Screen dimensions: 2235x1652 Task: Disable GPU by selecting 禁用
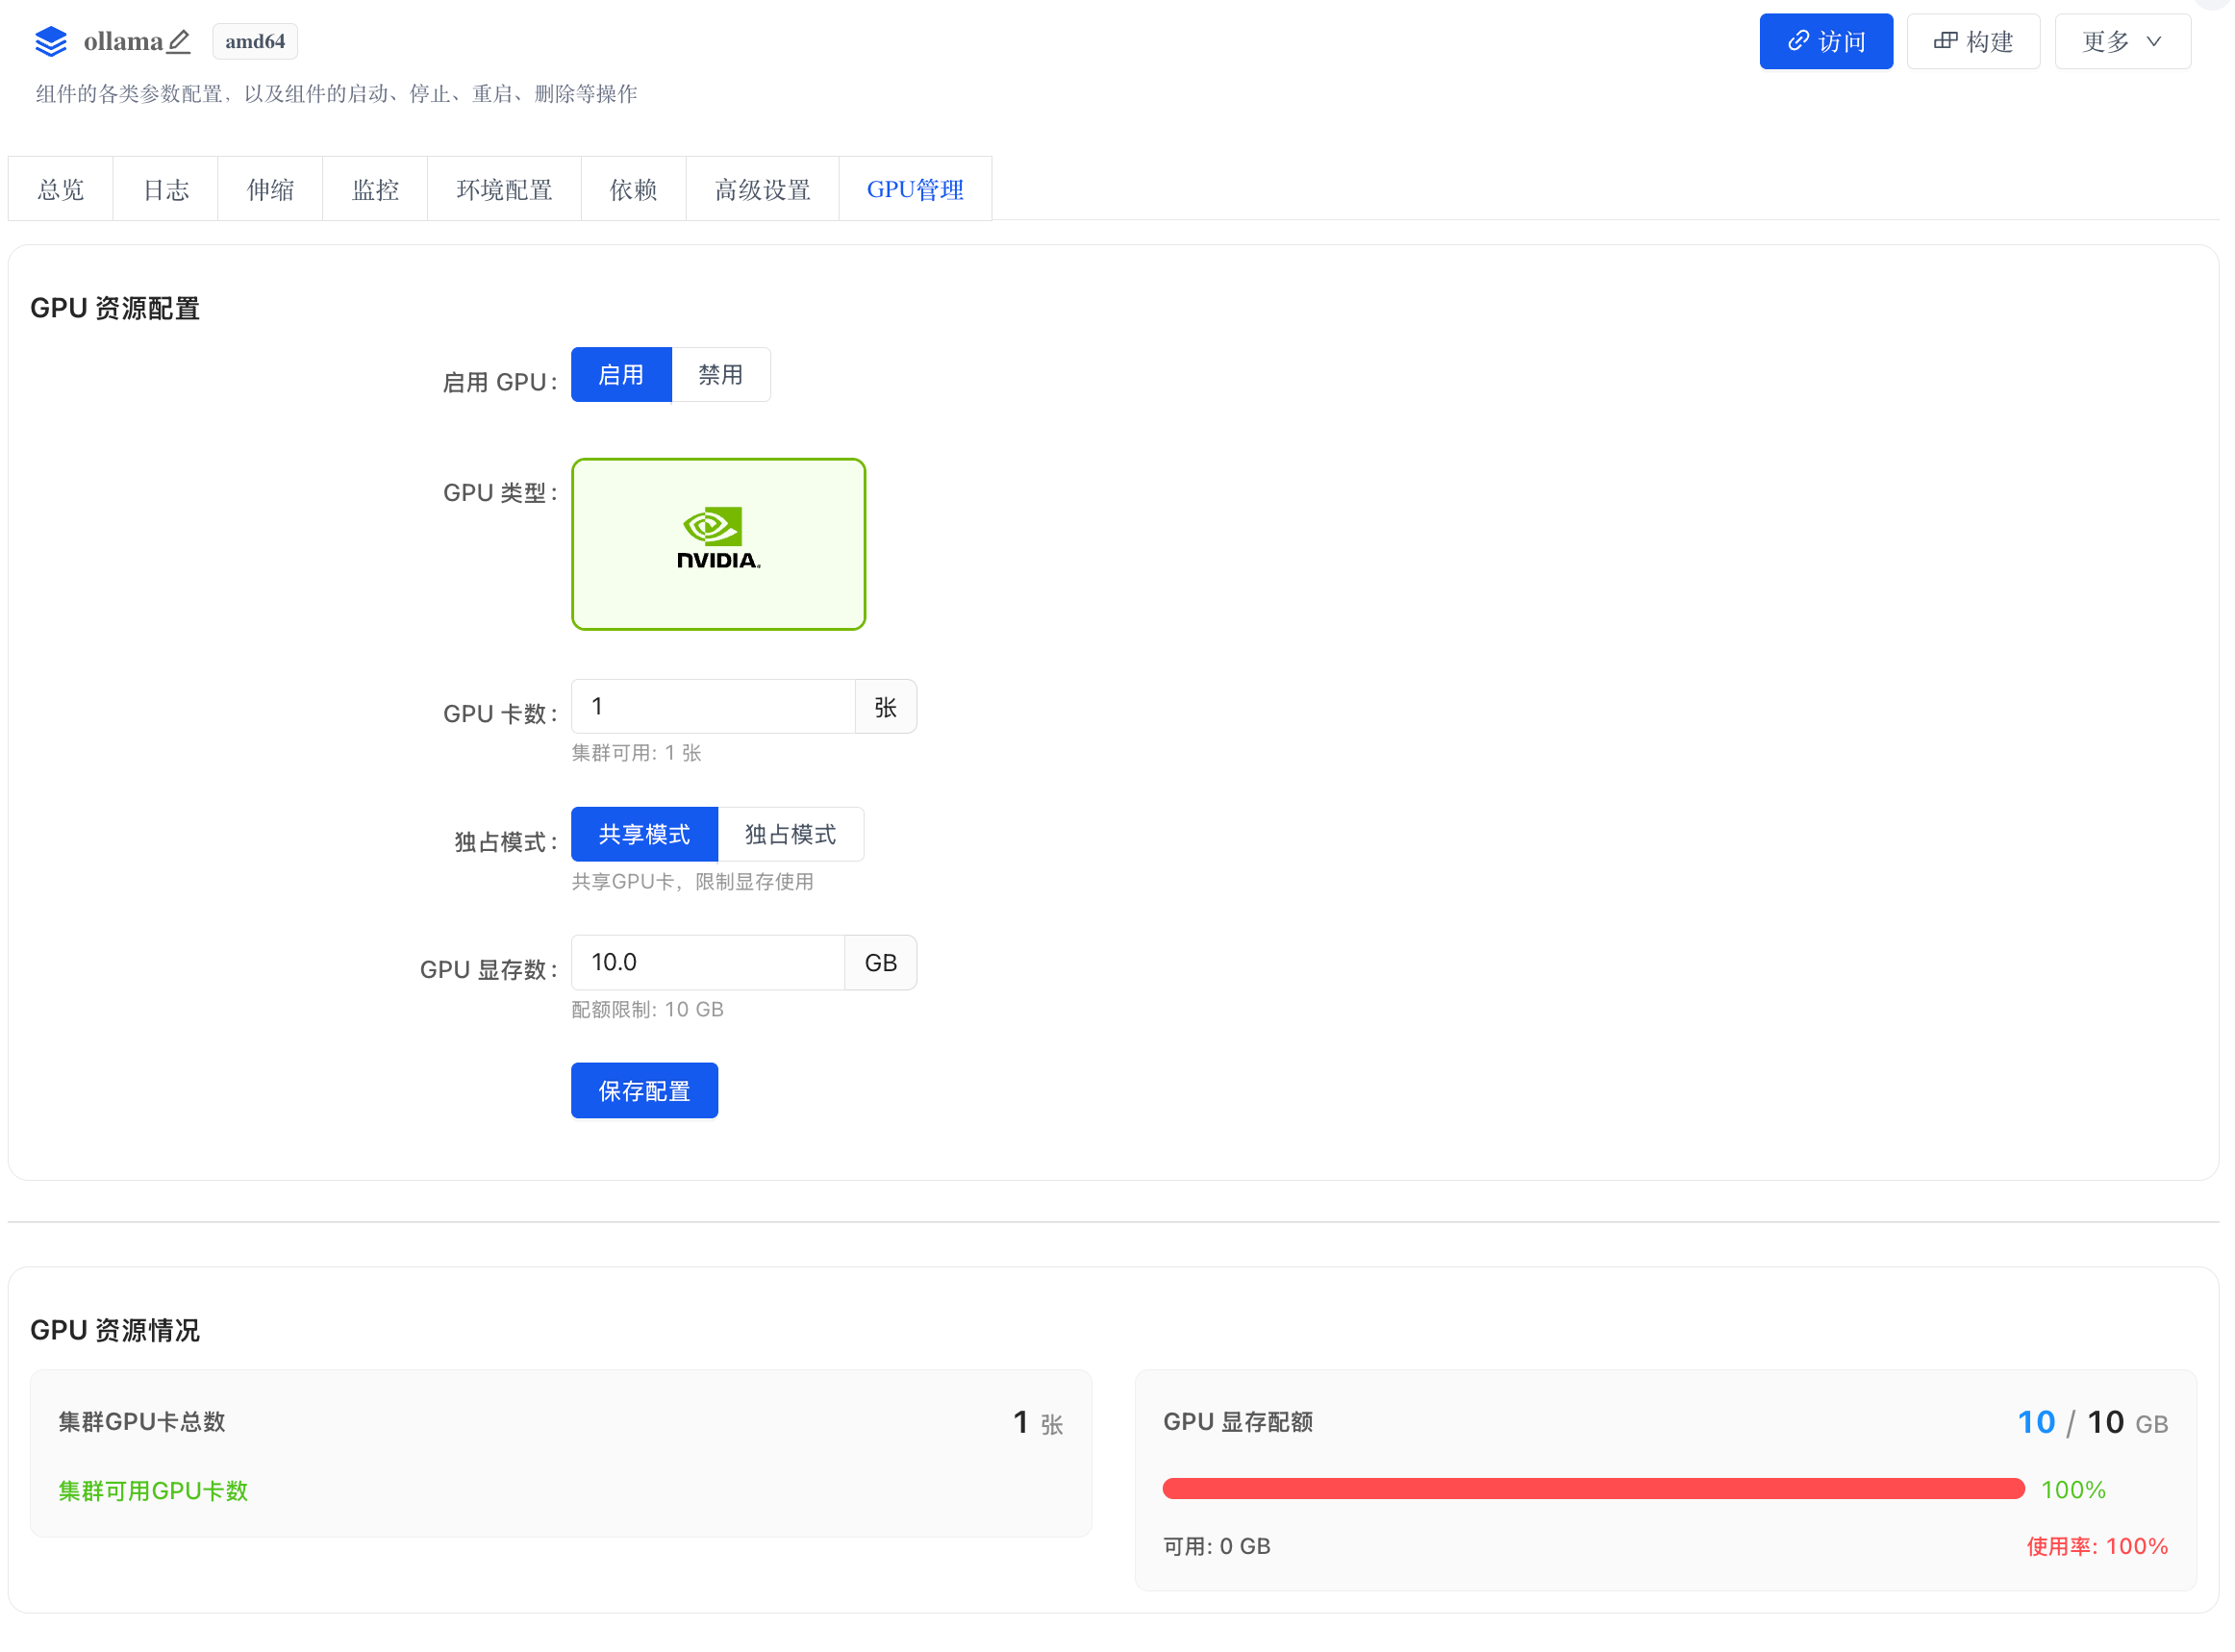[721, 374]
